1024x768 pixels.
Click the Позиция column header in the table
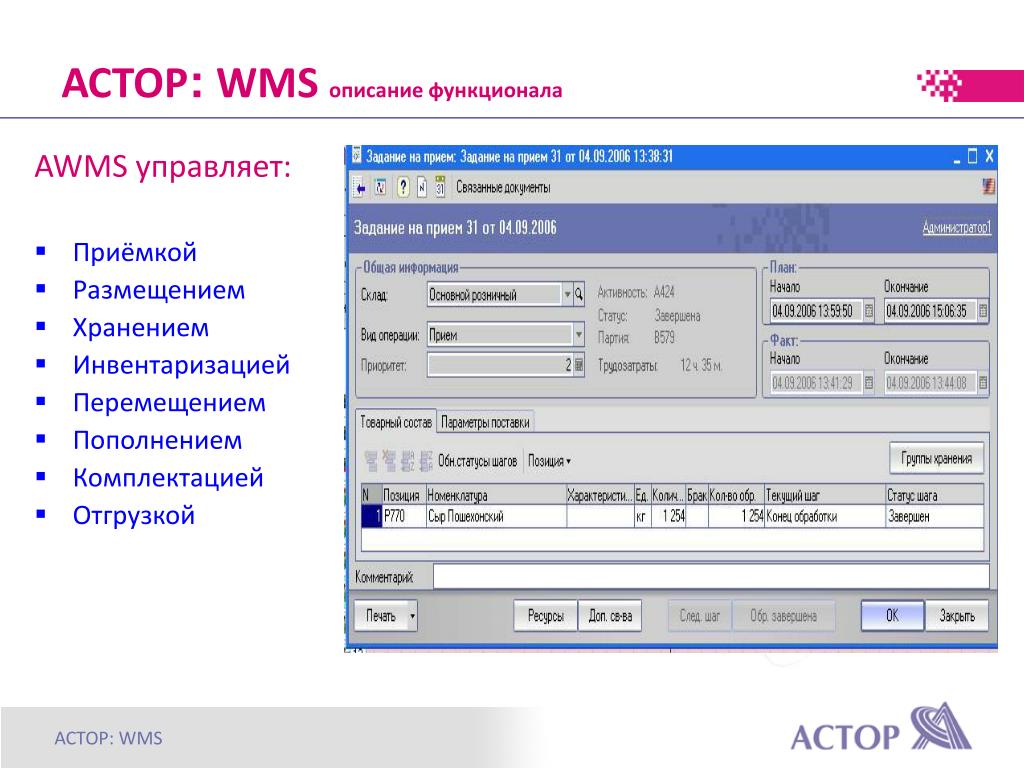coord(404,496)
